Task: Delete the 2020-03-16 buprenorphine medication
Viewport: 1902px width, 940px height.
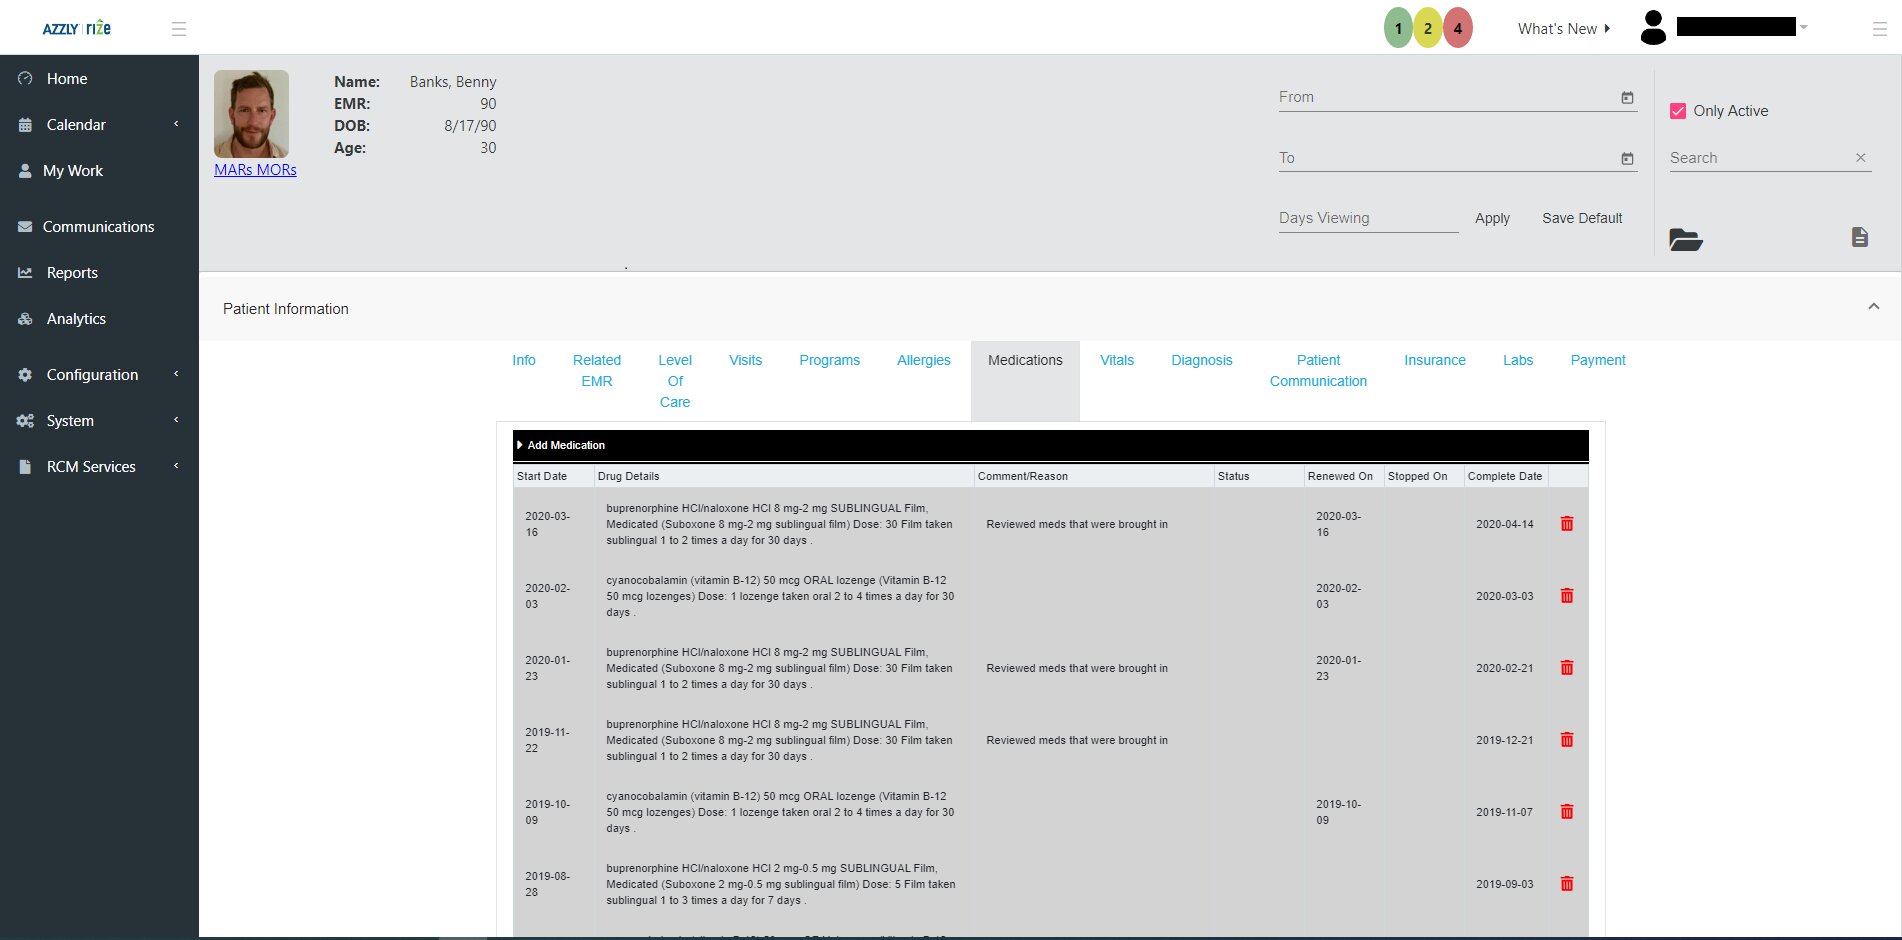Action: coord(1566,524)
